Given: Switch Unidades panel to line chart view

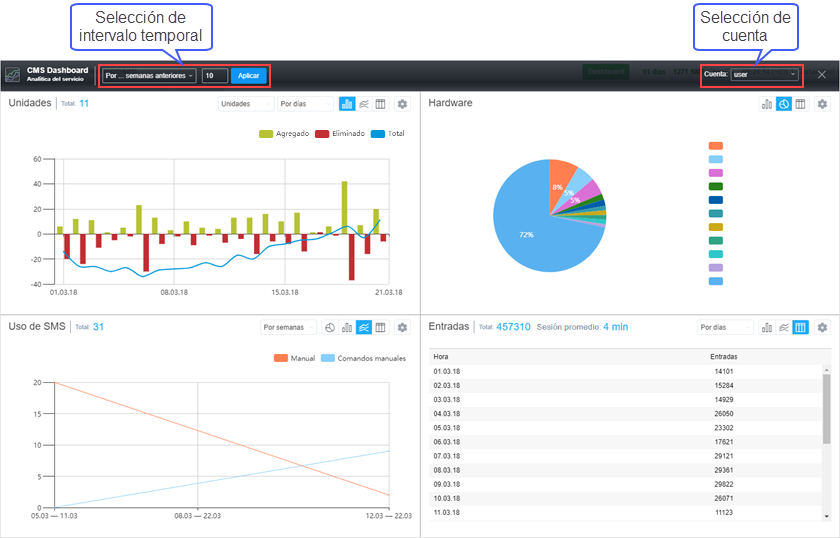Looking at the screenshot, I should 364,104.
